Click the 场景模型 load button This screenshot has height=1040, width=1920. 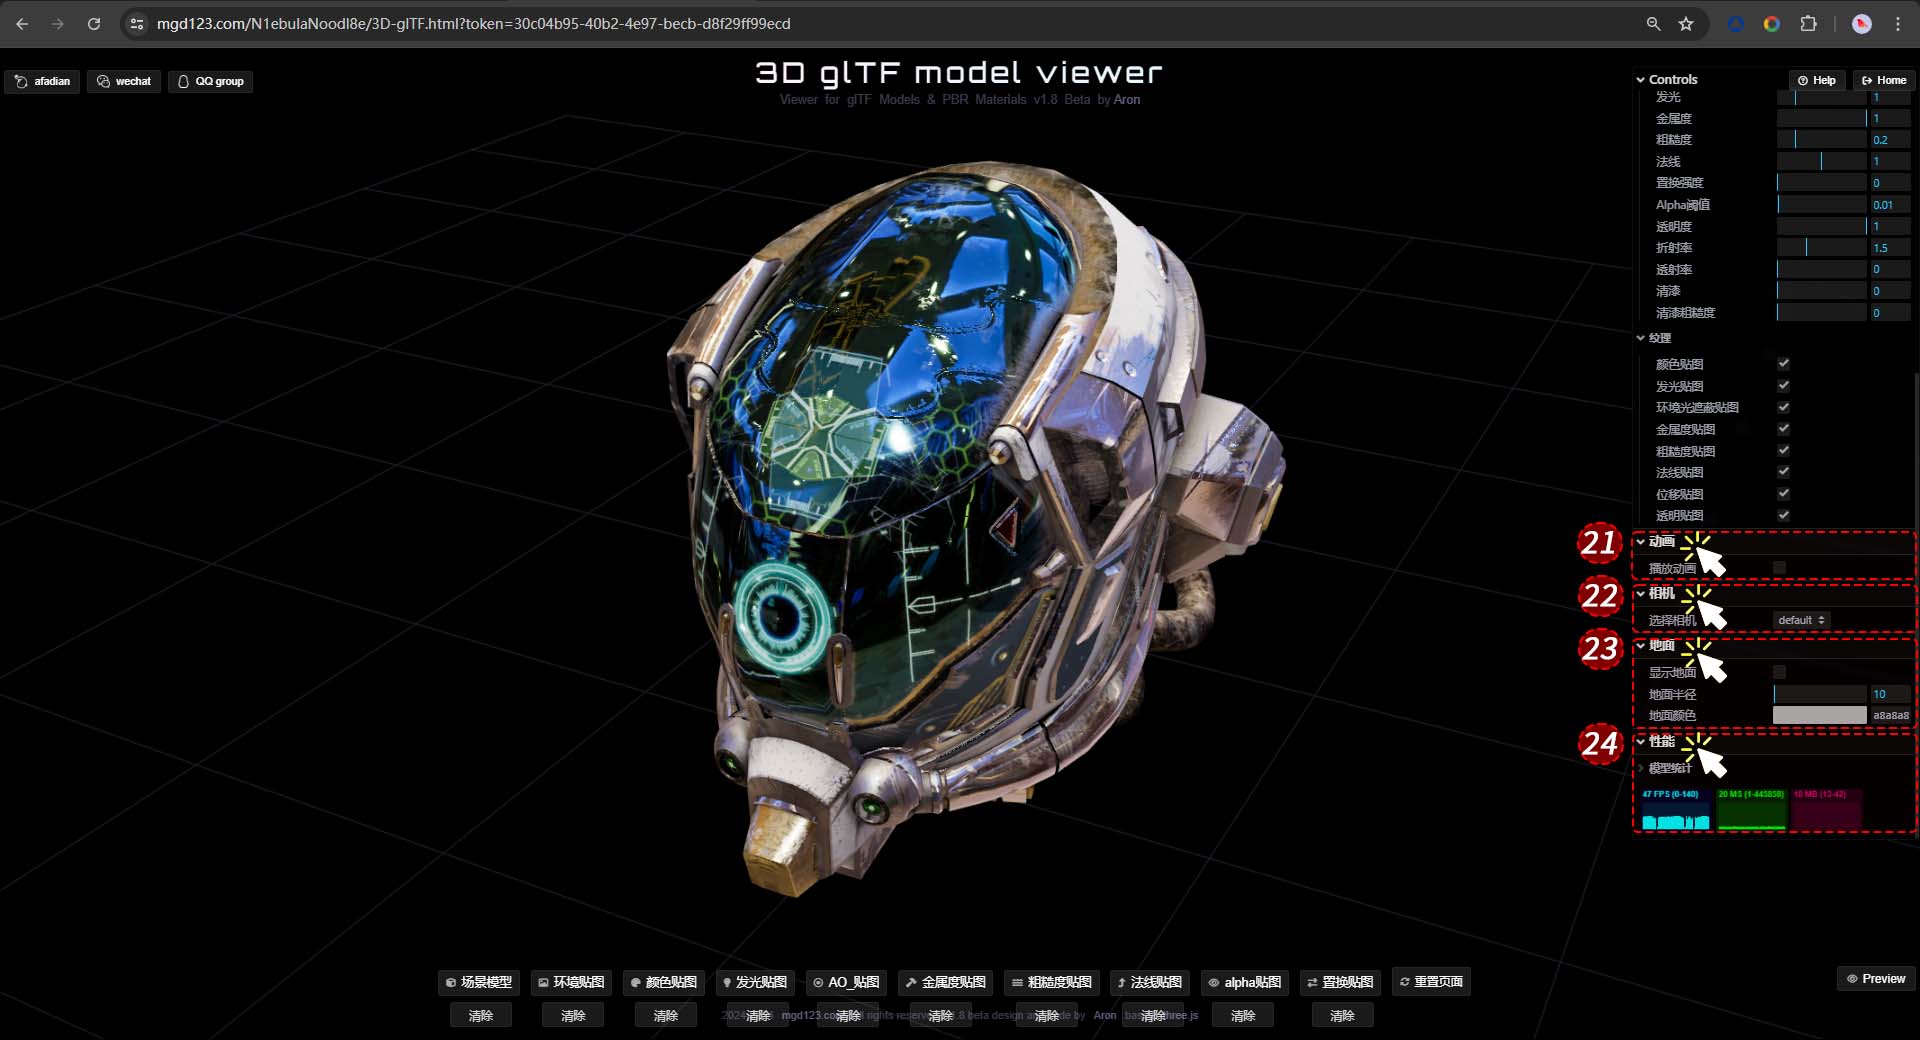tap(478, 982)
